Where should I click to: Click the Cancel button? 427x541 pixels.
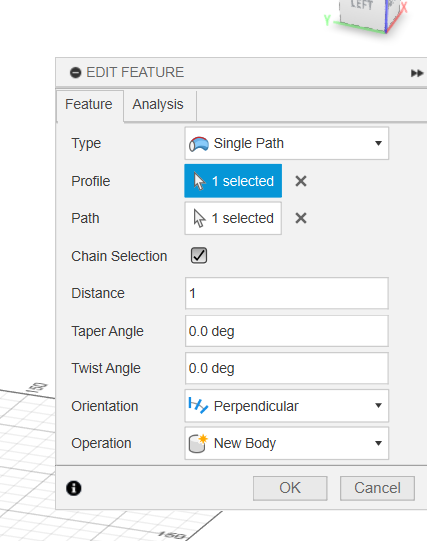coord(377,488)
